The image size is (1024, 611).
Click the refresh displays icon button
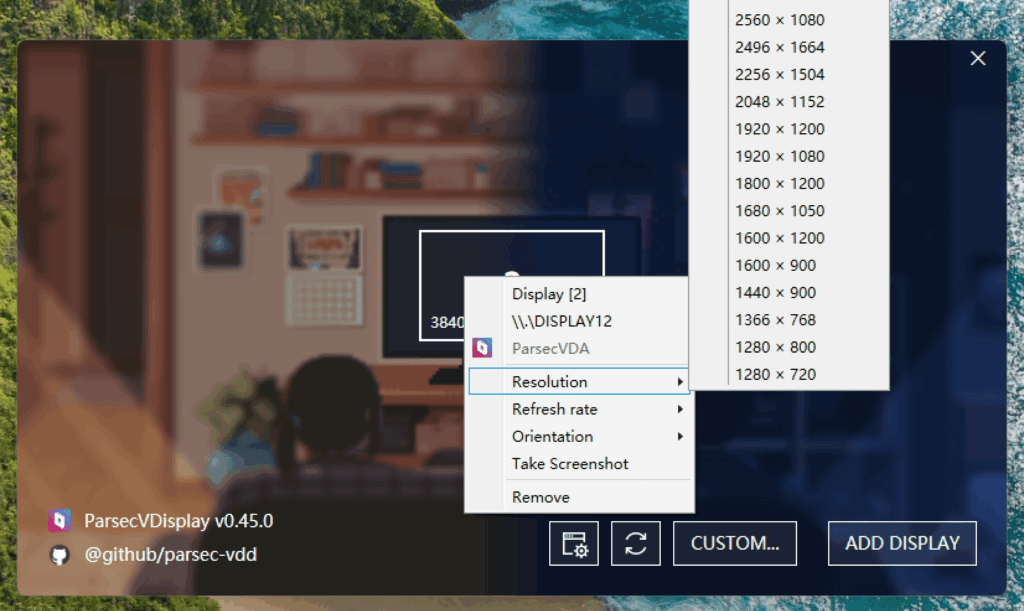(x=636, y=544)
